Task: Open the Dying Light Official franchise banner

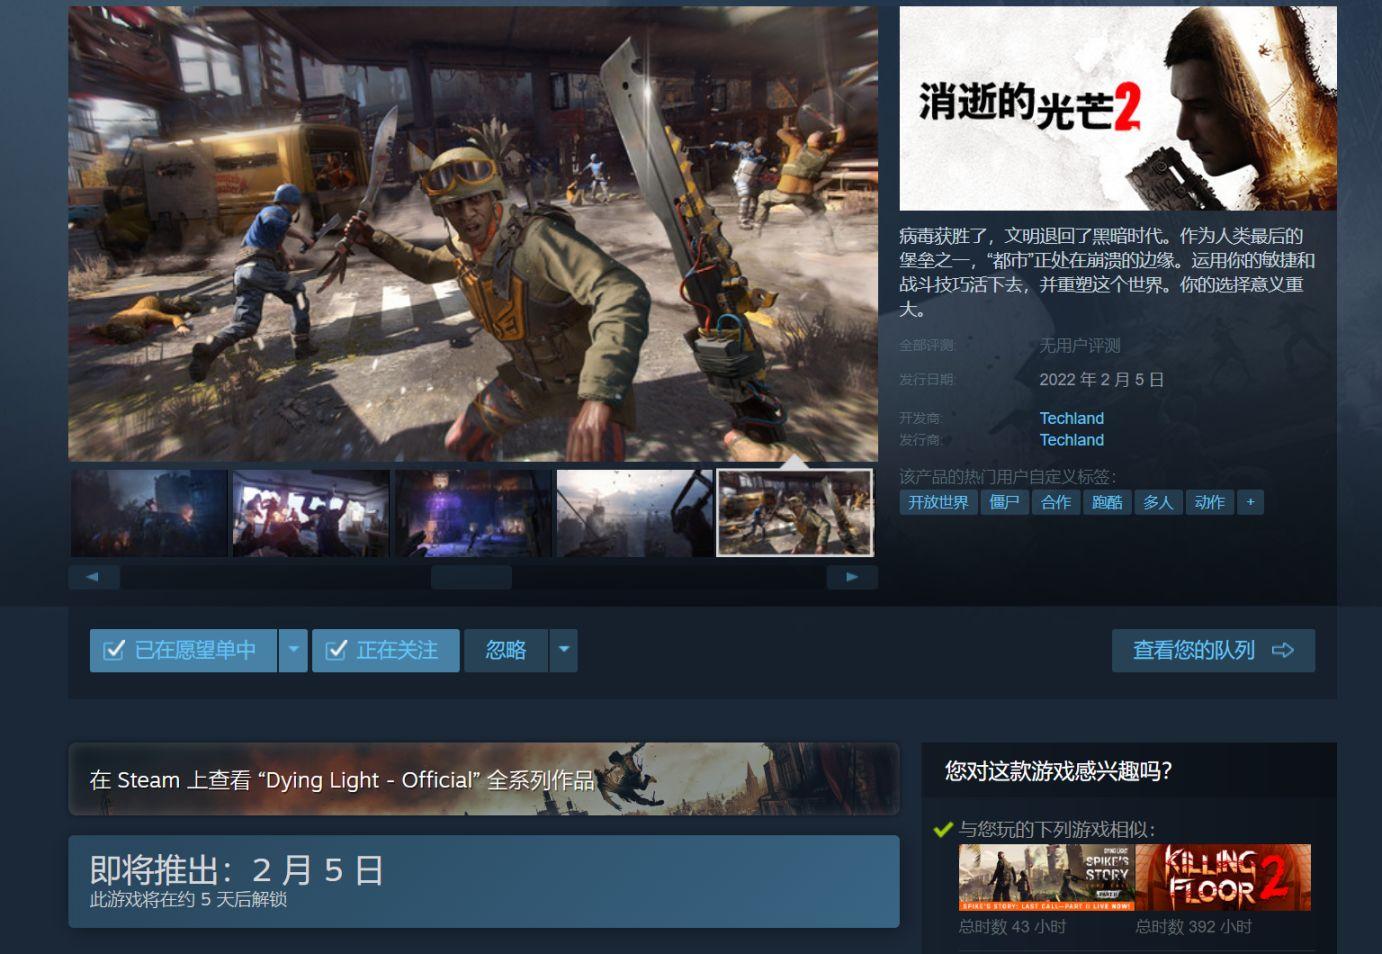Action: click(484, 779)
